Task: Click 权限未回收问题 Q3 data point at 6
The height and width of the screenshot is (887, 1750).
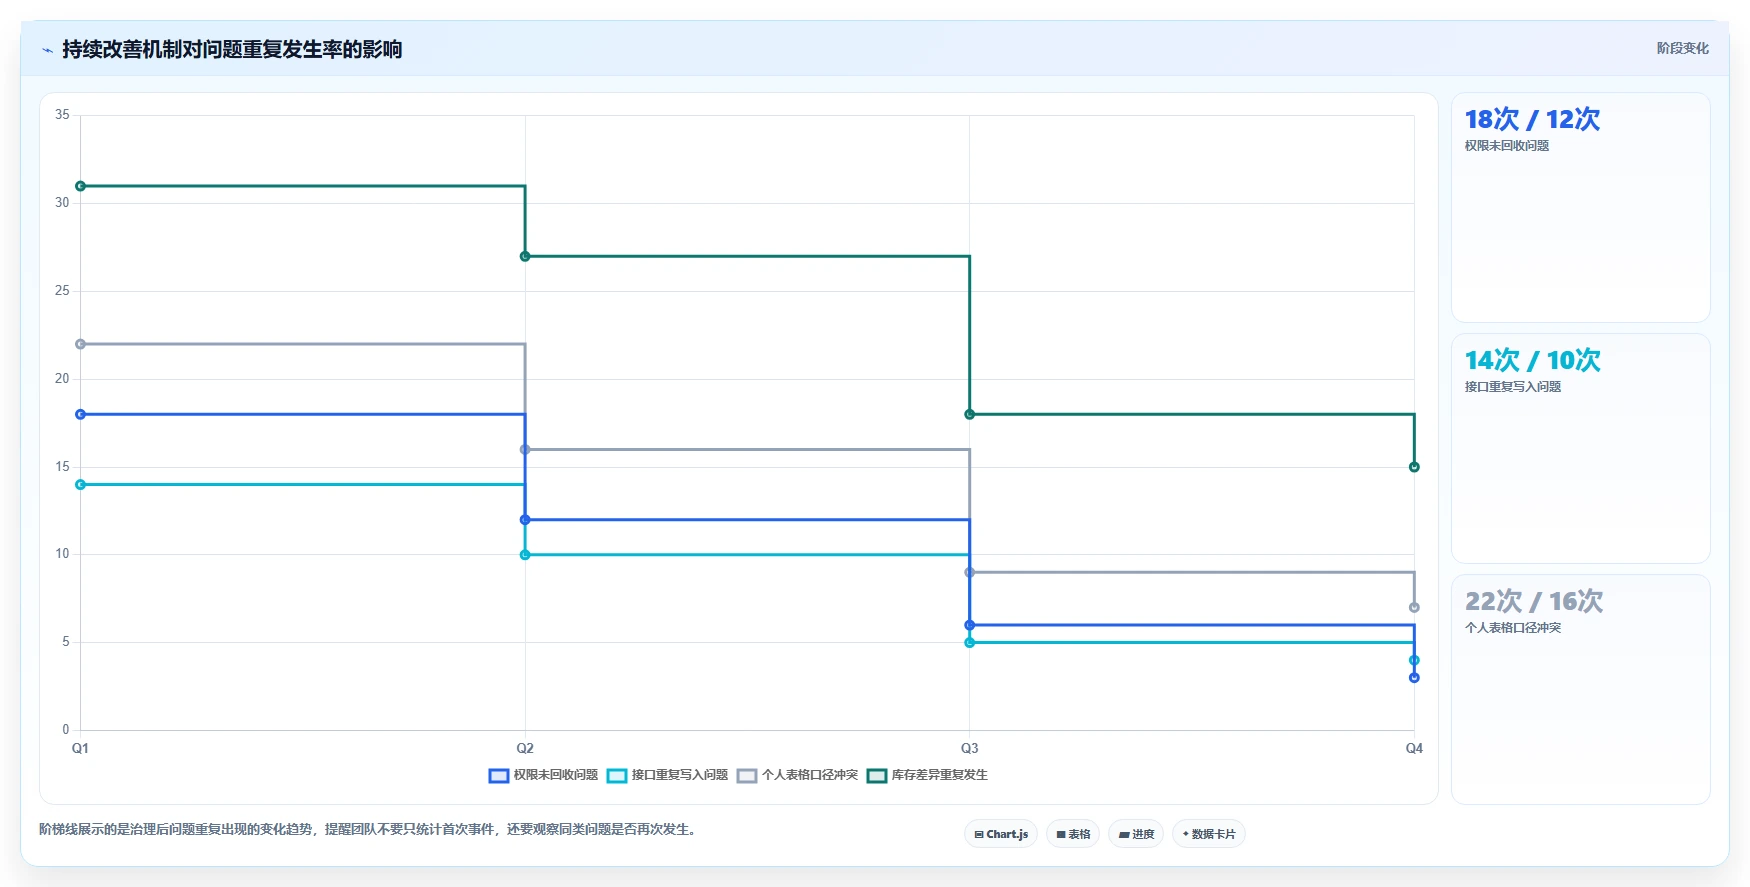Action: click(x=969, y=625)
